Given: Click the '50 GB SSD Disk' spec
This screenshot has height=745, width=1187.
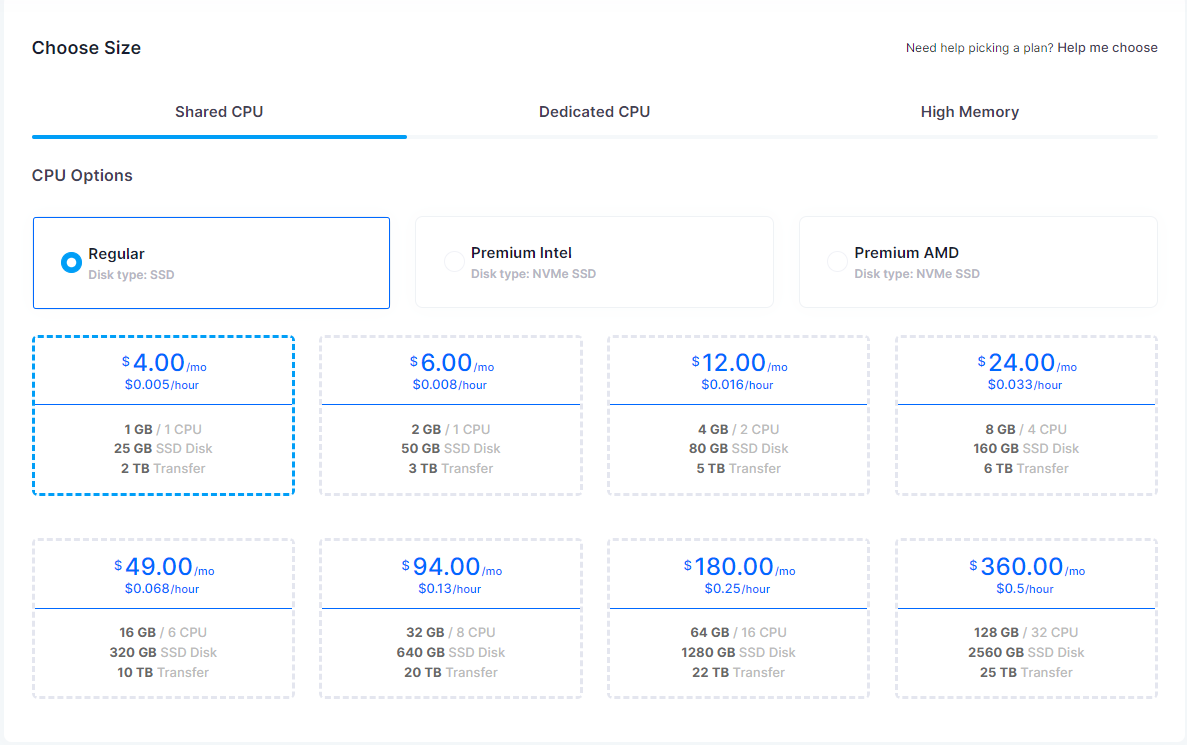Looking at the screenshot, I should click(451, 449).
